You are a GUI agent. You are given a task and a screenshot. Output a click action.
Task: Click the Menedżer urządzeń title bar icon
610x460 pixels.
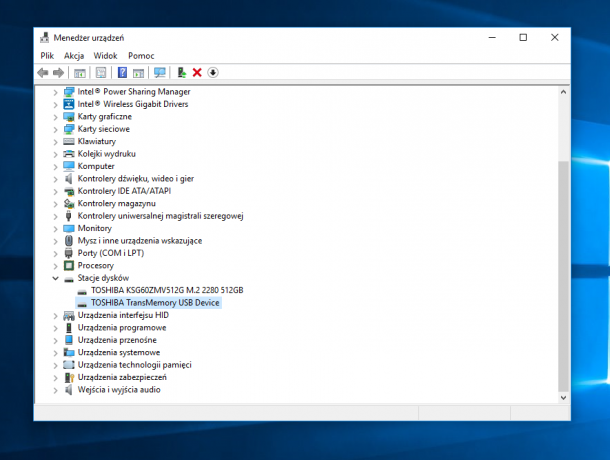coord(45,38)
